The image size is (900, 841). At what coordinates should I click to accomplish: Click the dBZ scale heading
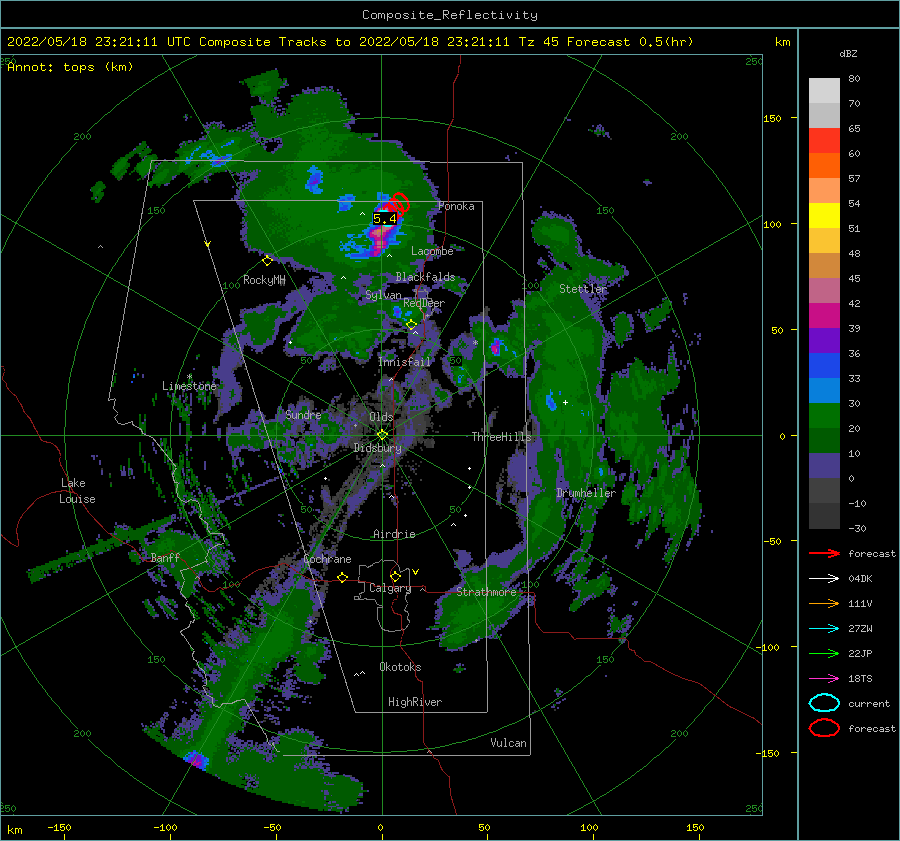click(x=848, y=53)
